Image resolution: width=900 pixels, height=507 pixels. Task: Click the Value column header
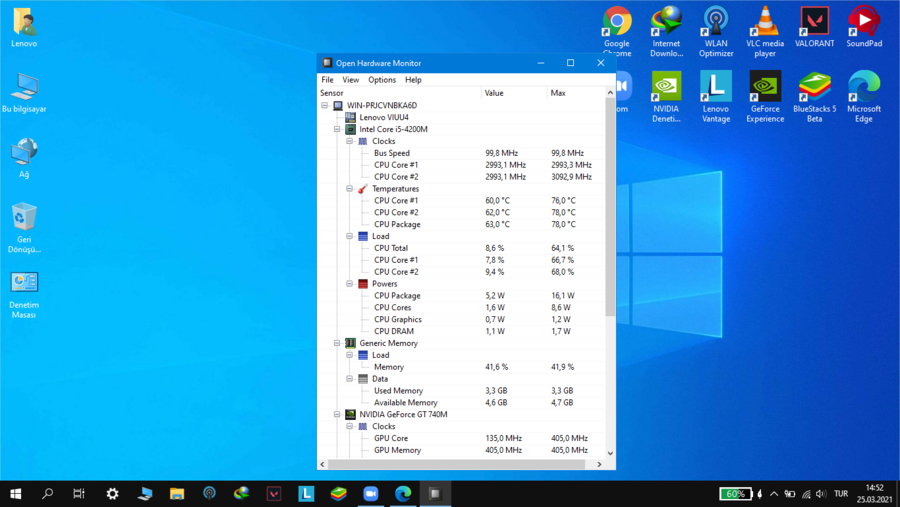pos(494,93)
